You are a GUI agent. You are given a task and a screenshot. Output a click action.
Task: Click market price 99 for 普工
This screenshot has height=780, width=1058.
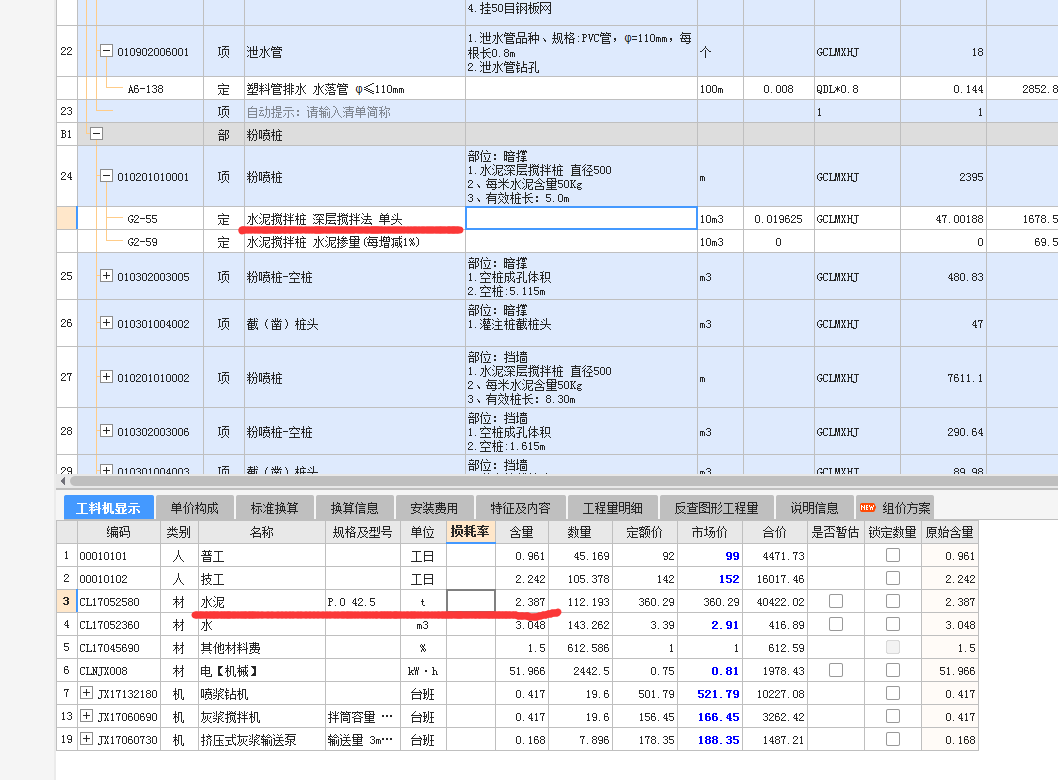(x=732, y=555)
